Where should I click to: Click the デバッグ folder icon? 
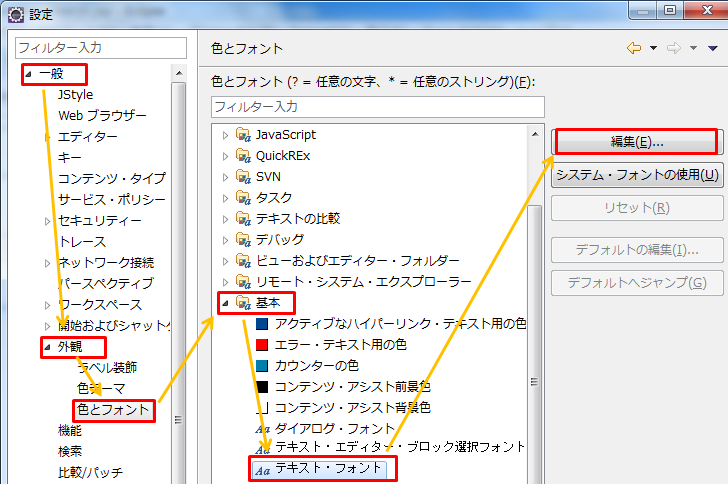[243, 239]
